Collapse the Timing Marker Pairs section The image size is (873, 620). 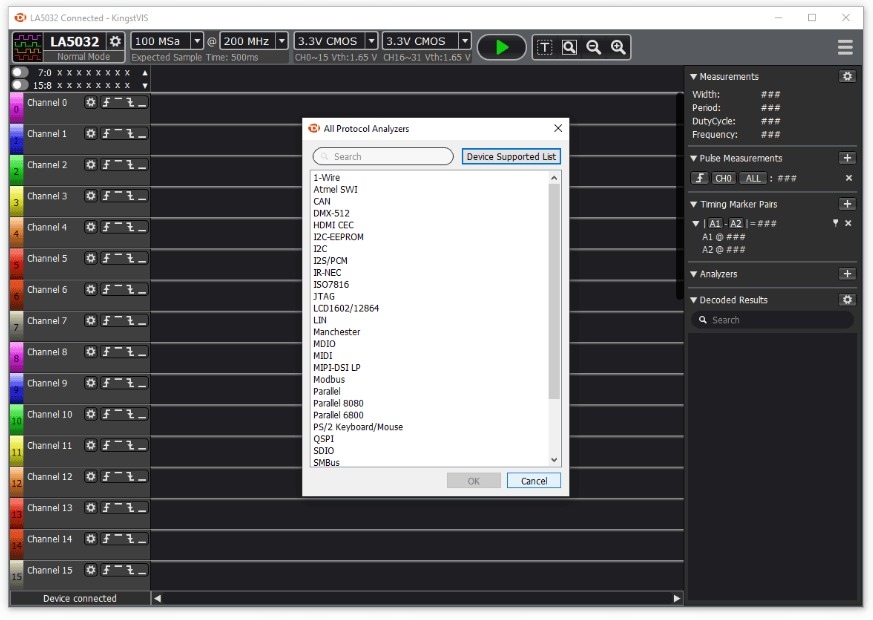(x=693, y=205)
